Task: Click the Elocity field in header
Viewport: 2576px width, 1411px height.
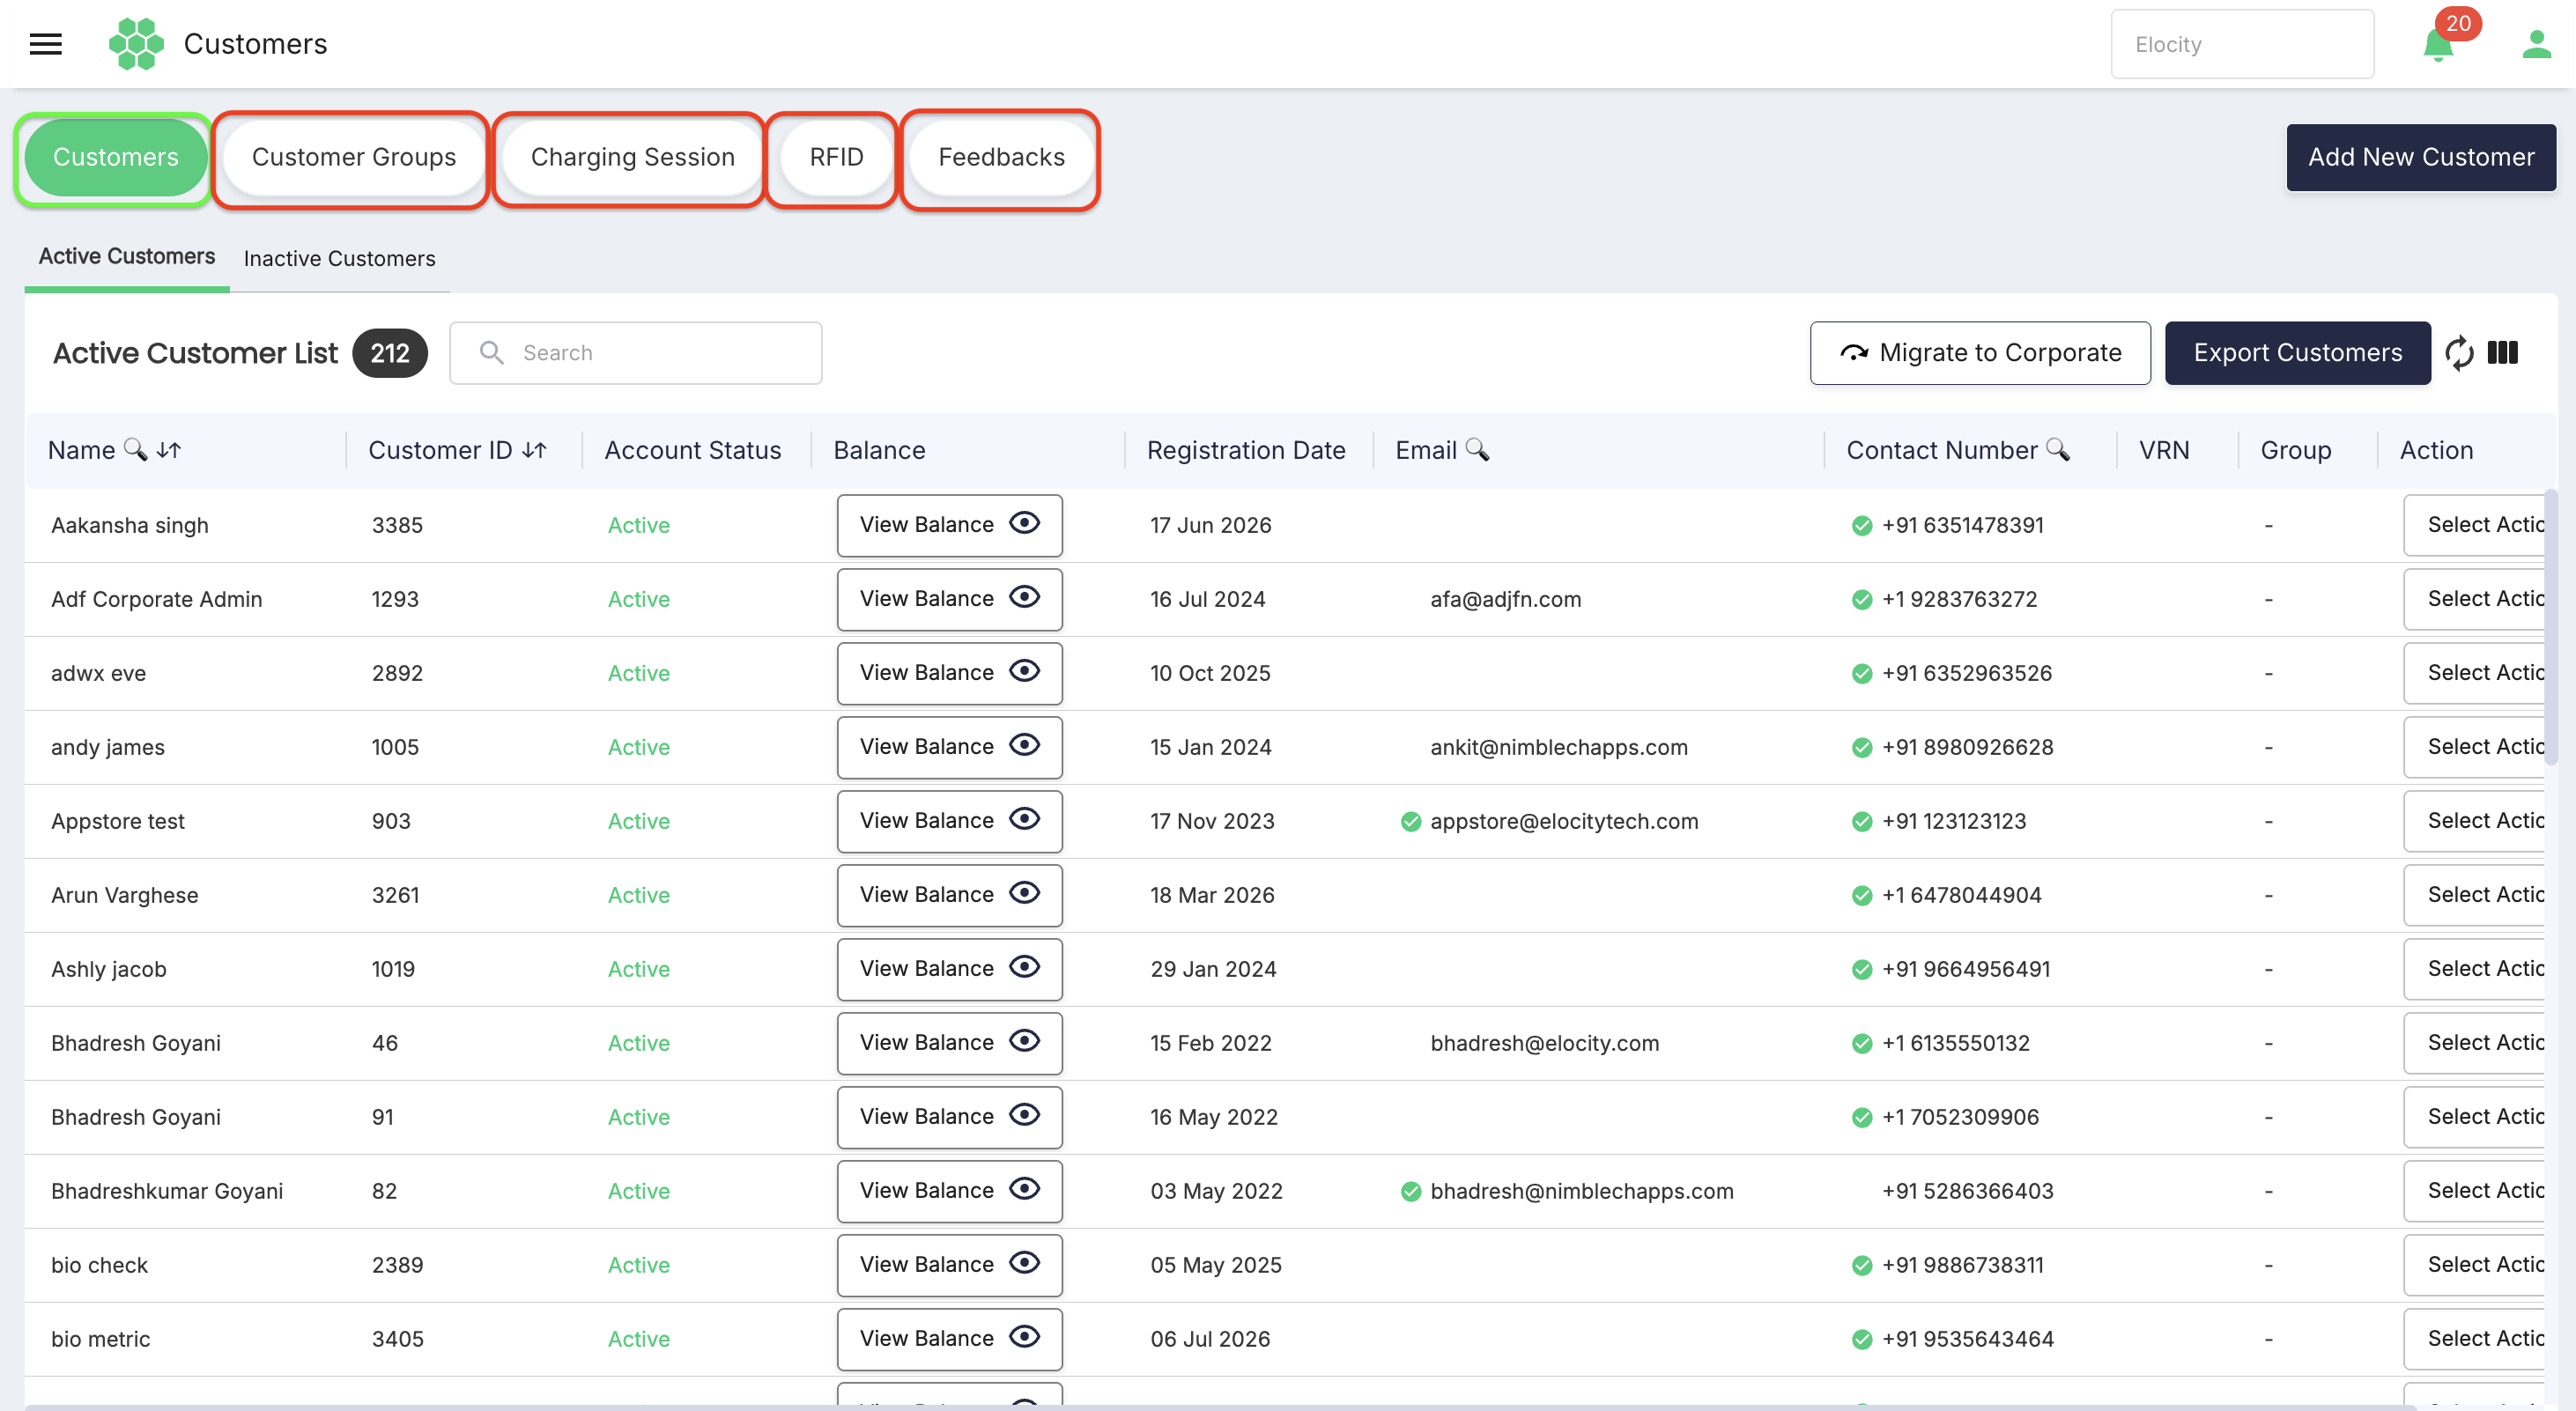Action: click(x=2242, y=44)
